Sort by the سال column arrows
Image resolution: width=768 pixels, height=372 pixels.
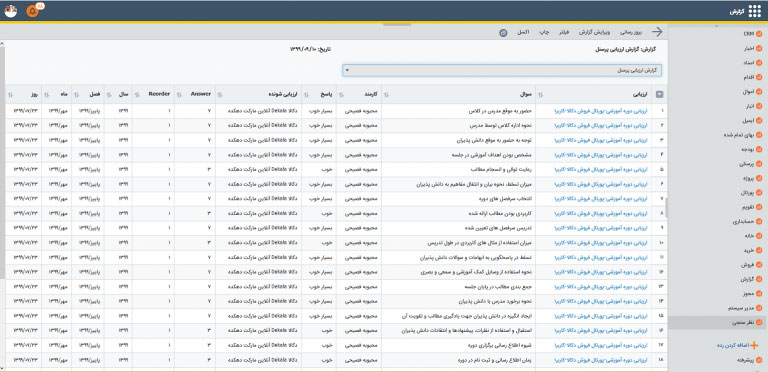point(109,95)
